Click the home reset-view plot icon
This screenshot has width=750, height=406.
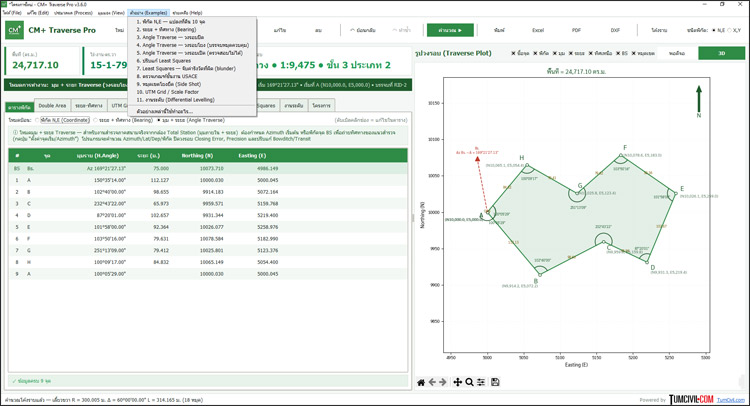pyautogui.click(x=421, y=382)
